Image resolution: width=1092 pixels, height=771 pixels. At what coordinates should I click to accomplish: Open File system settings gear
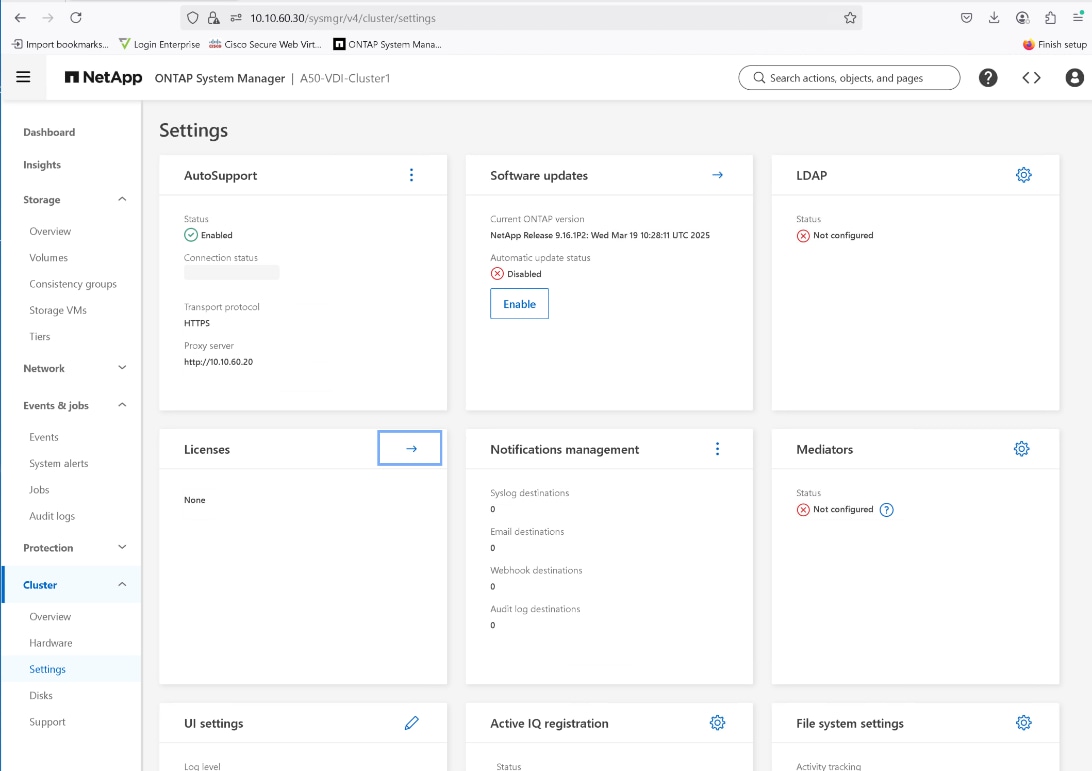pyautogui.click(x=1023, y=723)
